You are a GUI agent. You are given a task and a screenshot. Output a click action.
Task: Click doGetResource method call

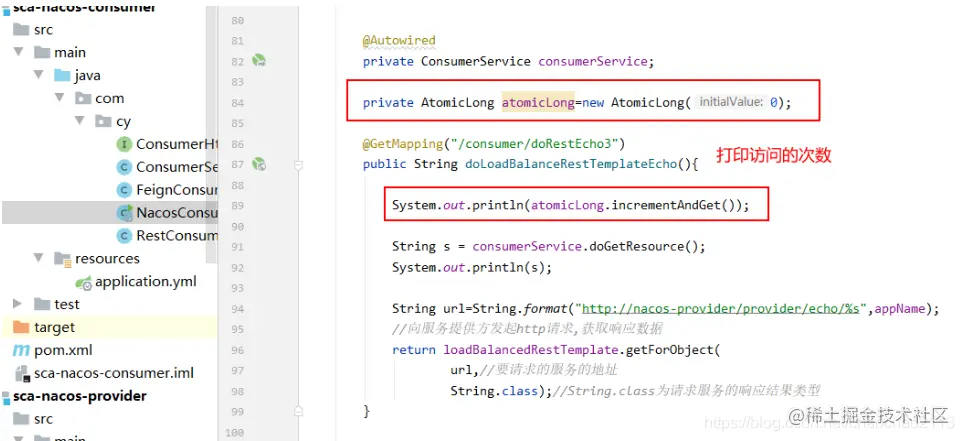636,247
